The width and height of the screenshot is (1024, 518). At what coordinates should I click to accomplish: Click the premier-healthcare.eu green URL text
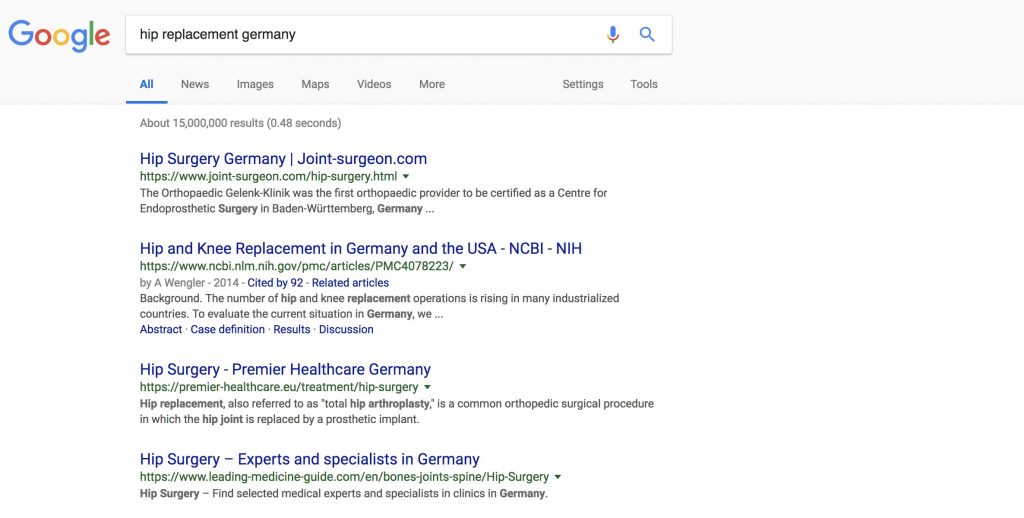(x=279, y=387)
